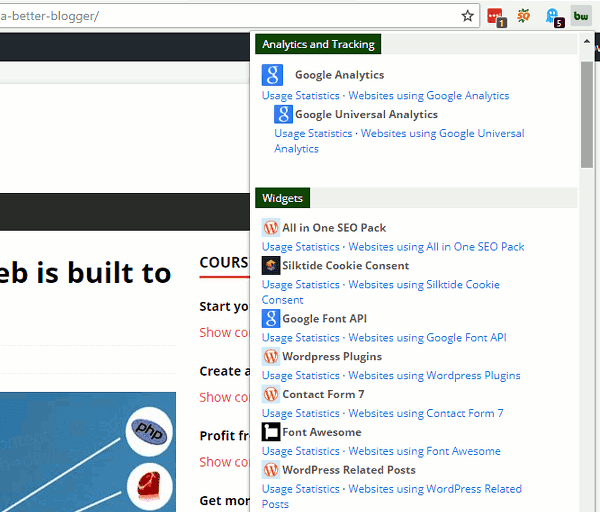Click the Google Analytics technology title
This screenshot has height=512, width=600.
(339, 75)
